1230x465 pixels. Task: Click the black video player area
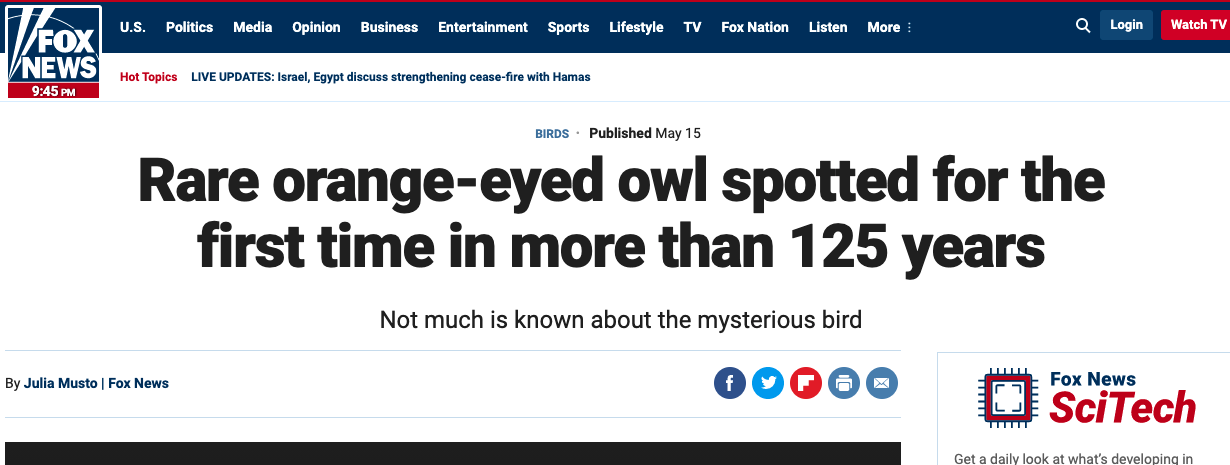(x=453, y=453)
